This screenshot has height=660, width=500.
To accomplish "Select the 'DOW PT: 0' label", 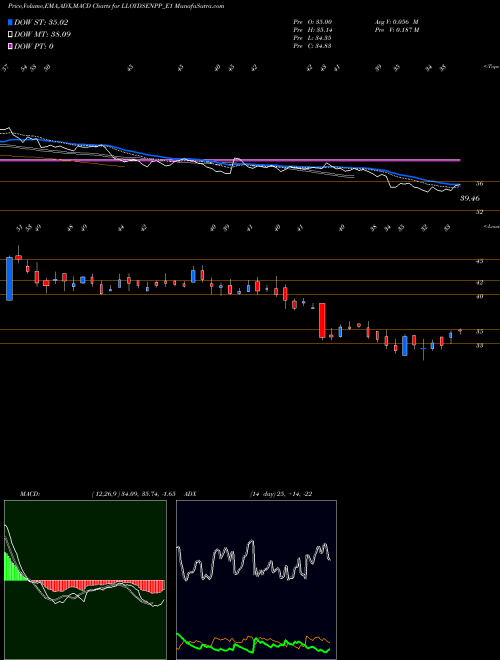I will click(x=34, y=46).
